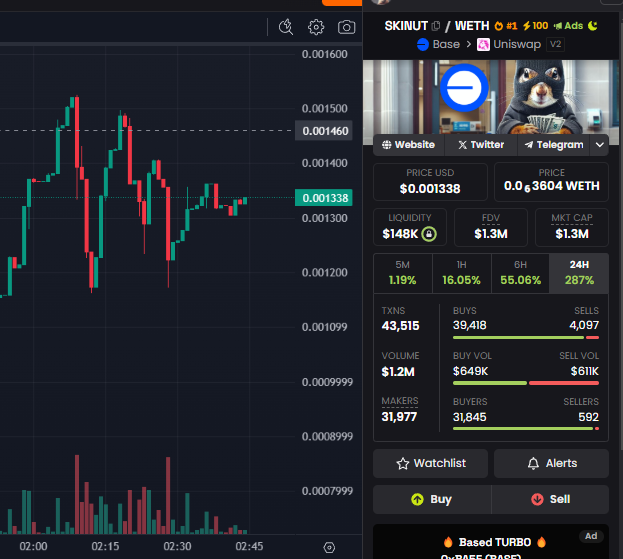Click the V2 version badge
This screenshot has width=623, height=559.
pos(555,44)
